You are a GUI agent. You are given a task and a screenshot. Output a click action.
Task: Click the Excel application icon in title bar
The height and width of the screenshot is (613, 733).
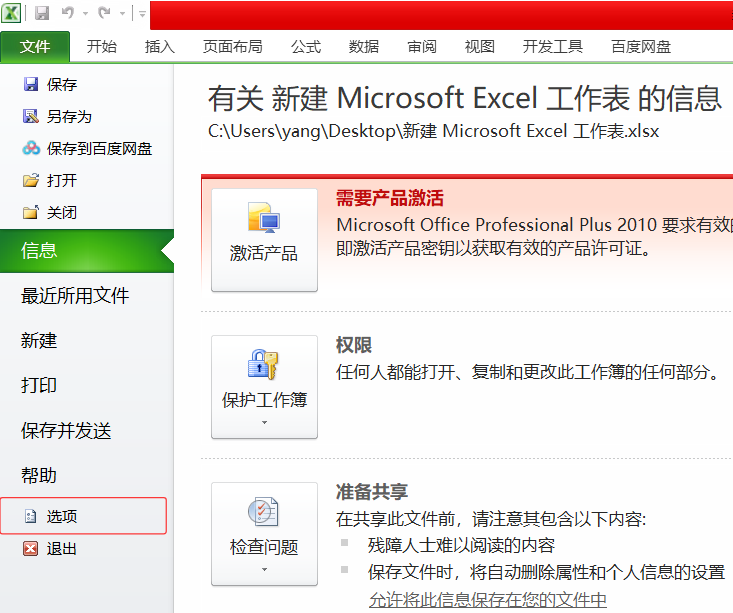tap(11, 13)
